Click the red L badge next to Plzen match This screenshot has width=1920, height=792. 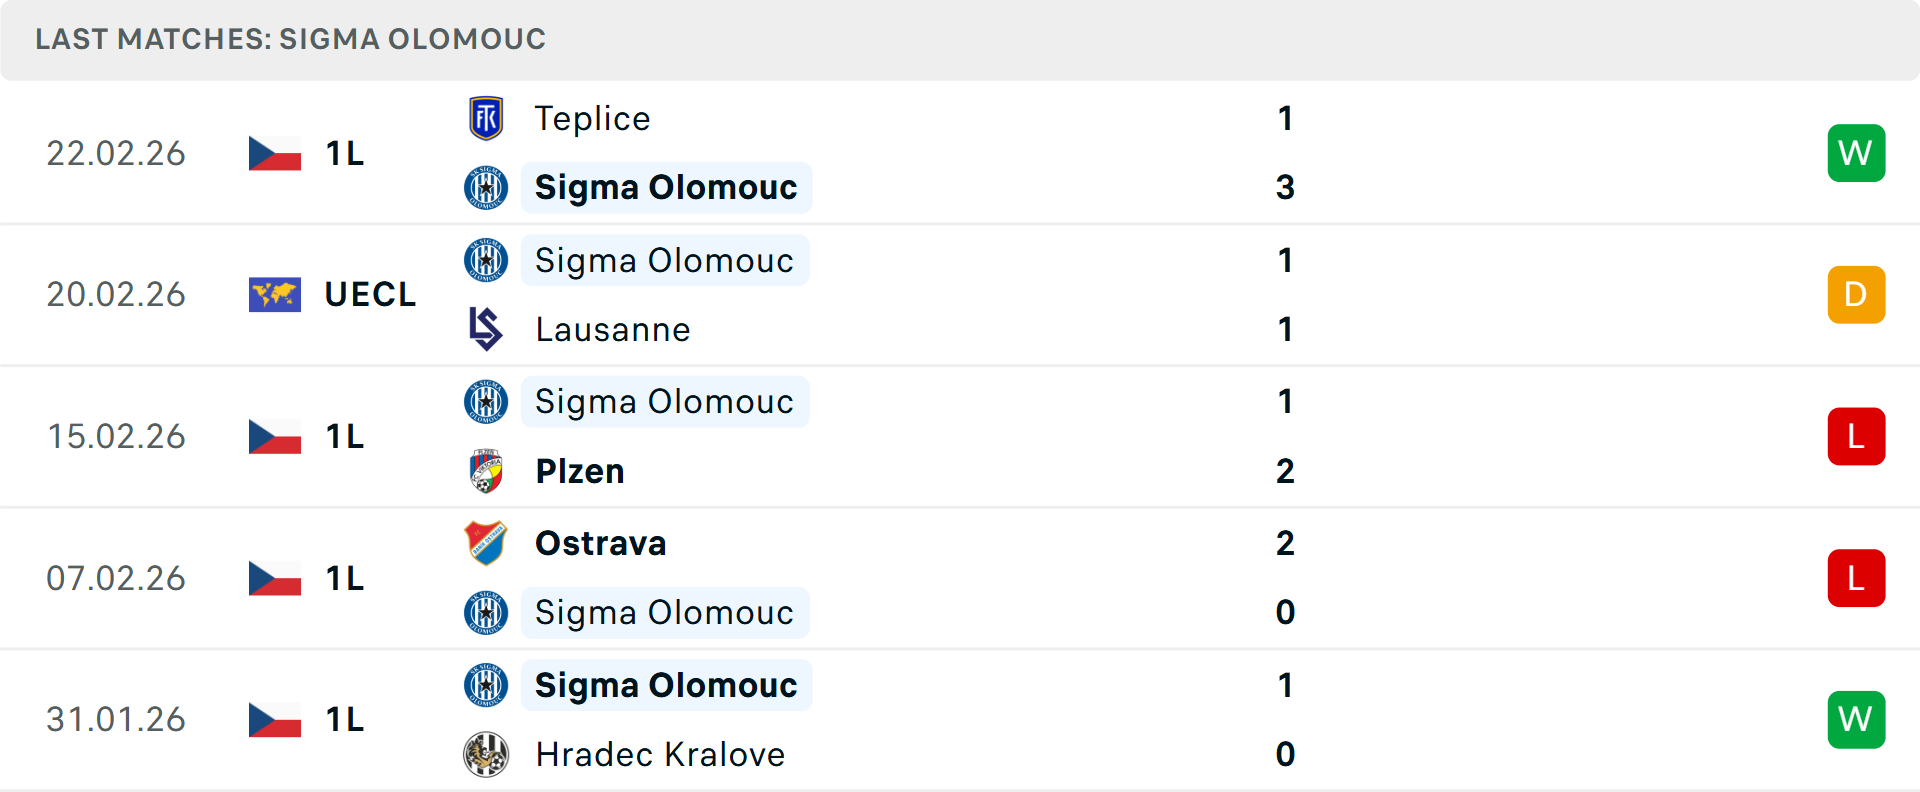click(x=1856, y=436)
